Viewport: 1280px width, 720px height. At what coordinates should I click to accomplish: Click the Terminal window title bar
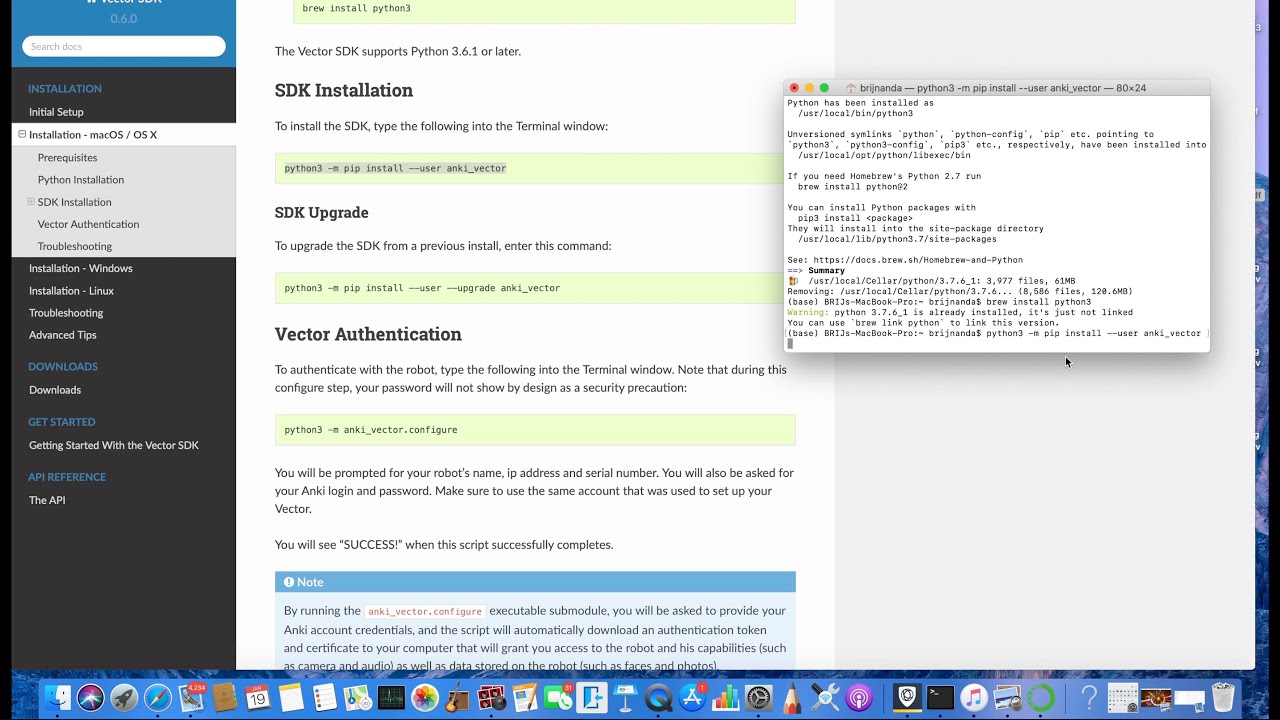[x=997, y=88]
